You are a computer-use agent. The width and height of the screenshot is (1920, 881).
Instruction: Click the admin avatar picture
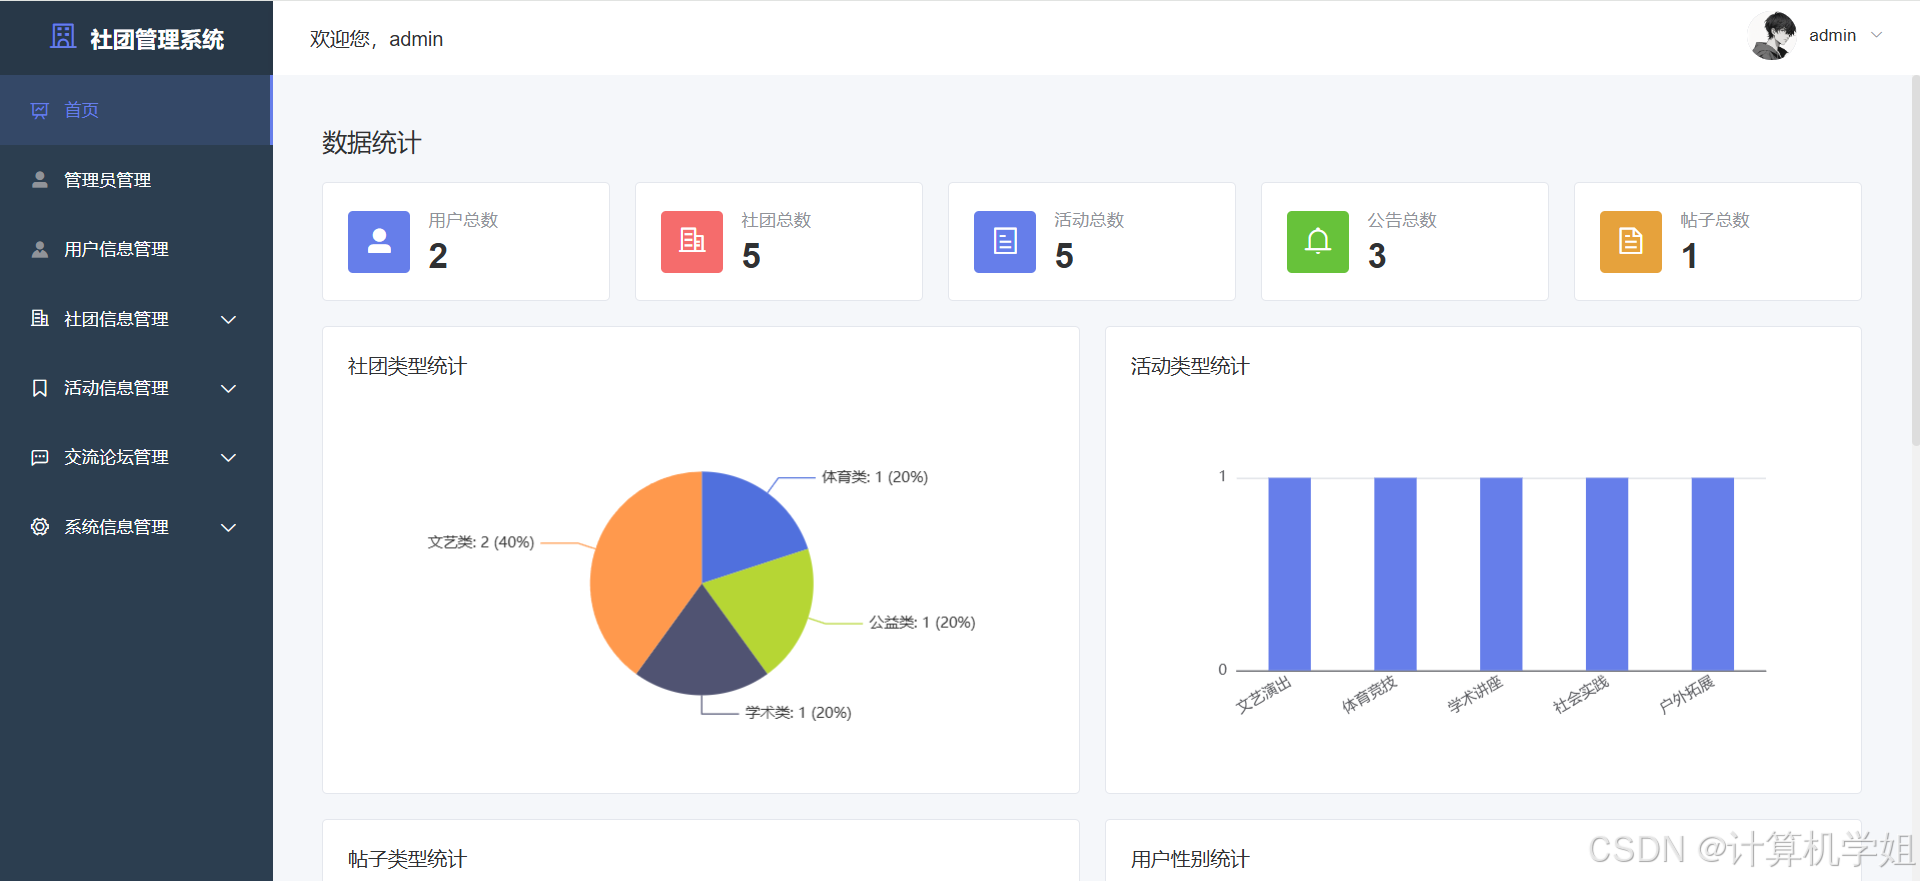point(1773,36)
